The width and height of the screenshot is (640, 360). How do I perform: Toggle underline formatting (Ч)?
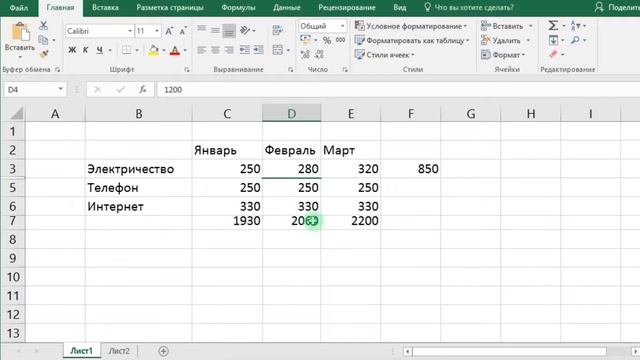pos(99,50)
